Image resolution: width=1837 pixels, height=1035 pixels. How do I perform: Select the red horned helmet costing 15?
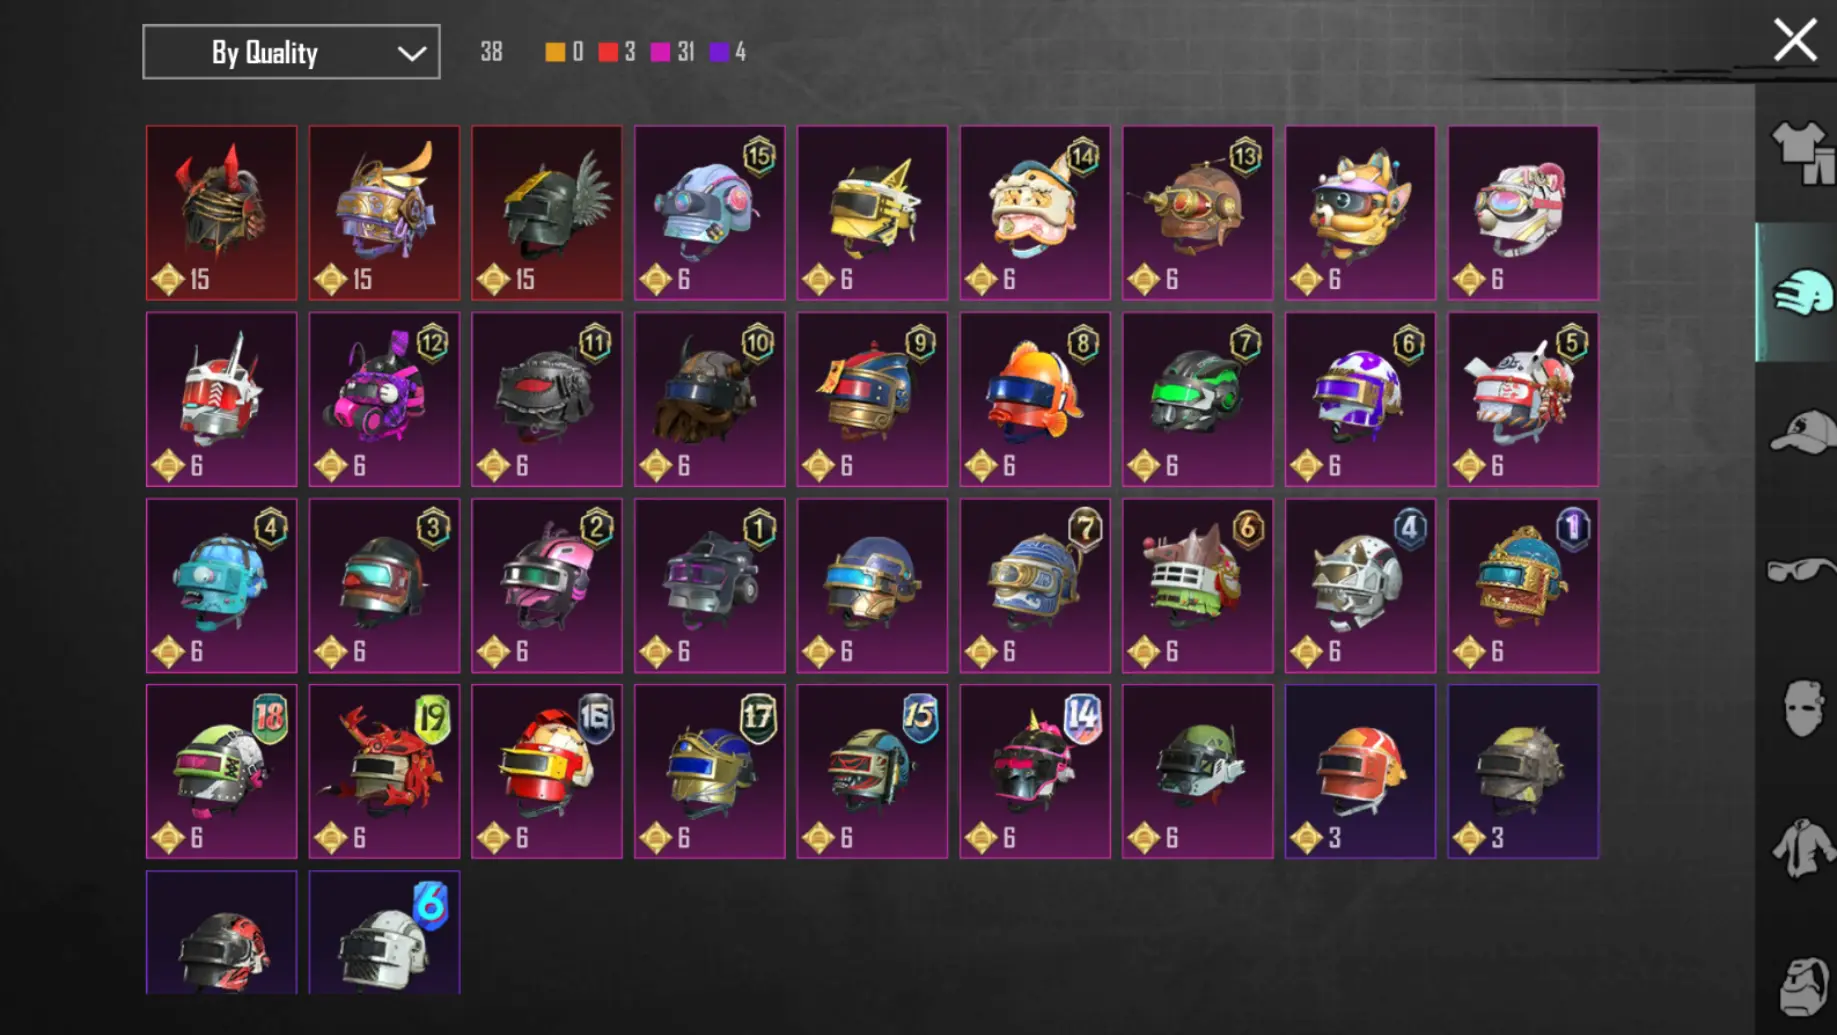(221, 213)
